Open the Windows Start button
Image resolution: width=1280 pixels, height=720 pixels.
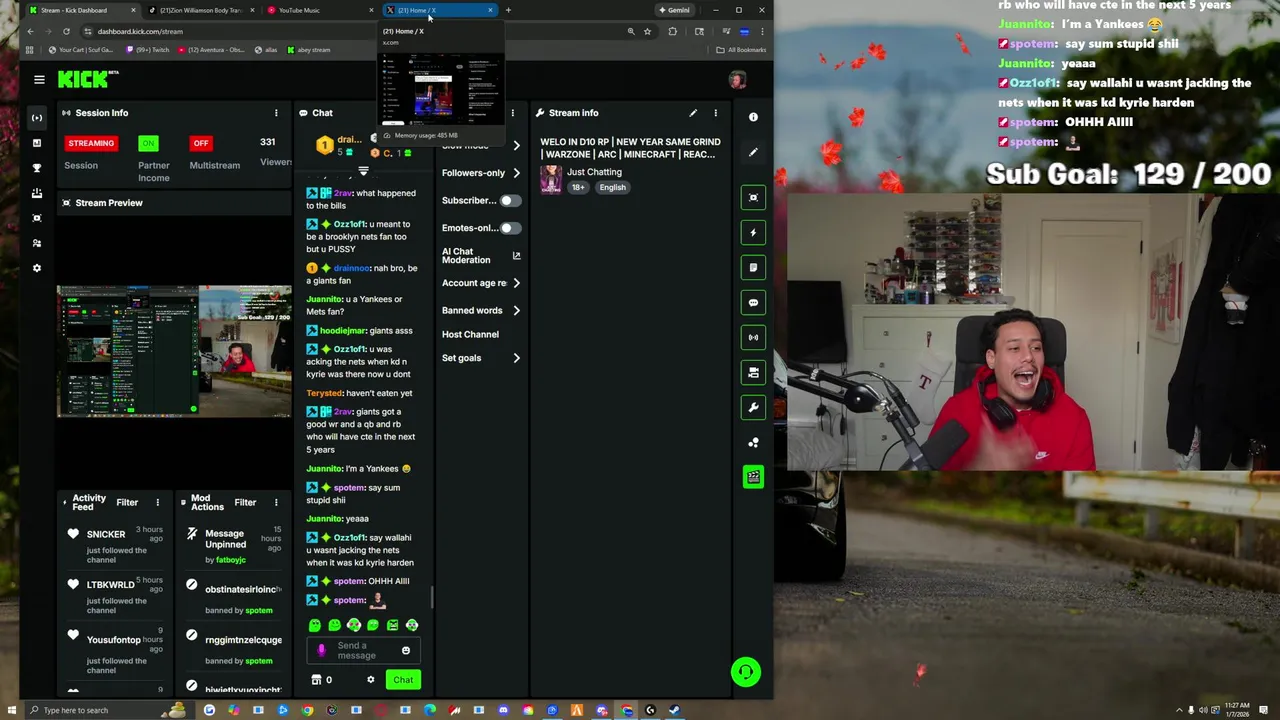click(11, 710)
